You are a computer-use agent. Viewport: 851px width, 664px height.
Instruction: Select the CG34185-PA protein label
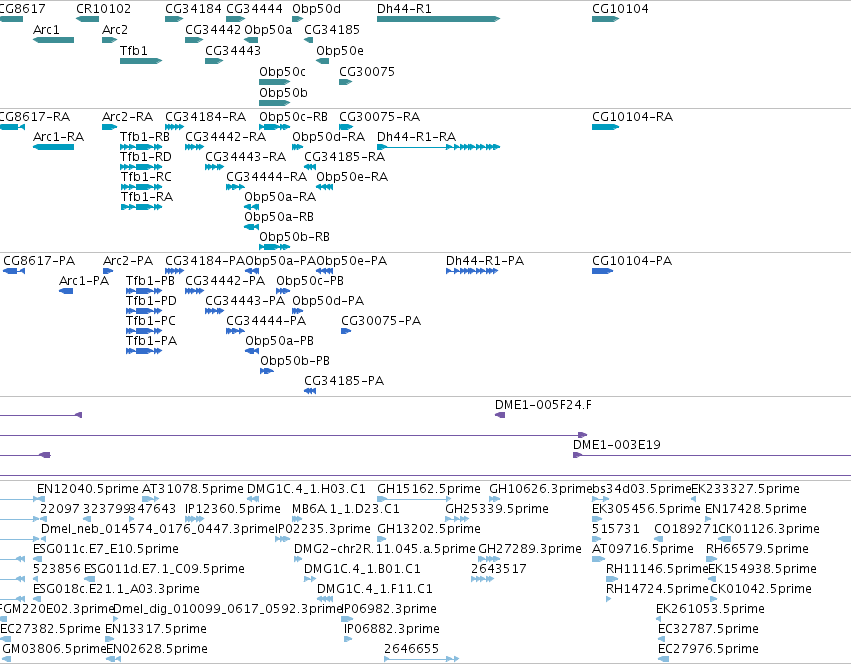(x=344, y=382)
